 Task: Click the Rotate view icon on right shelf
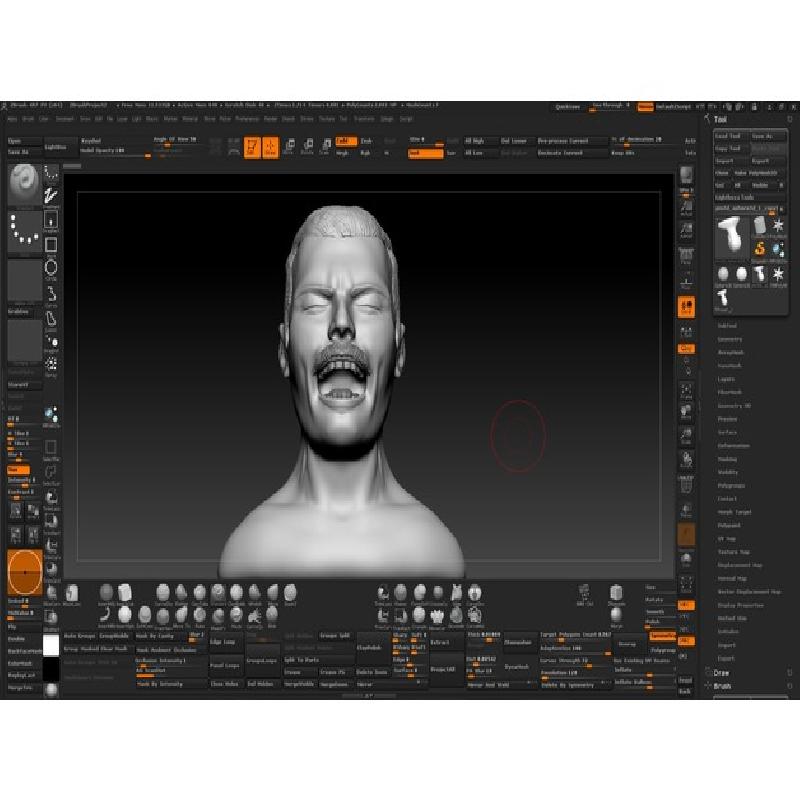[x=686, y=459]
